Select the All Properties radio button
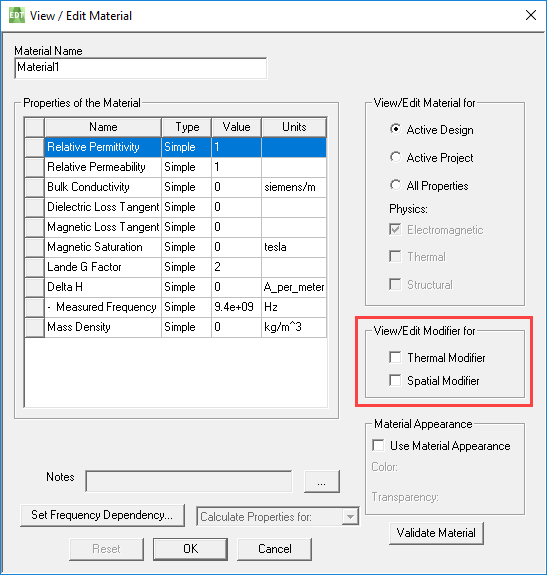Image resolution: width=547 pixels, height=575 pixels. 395,185
